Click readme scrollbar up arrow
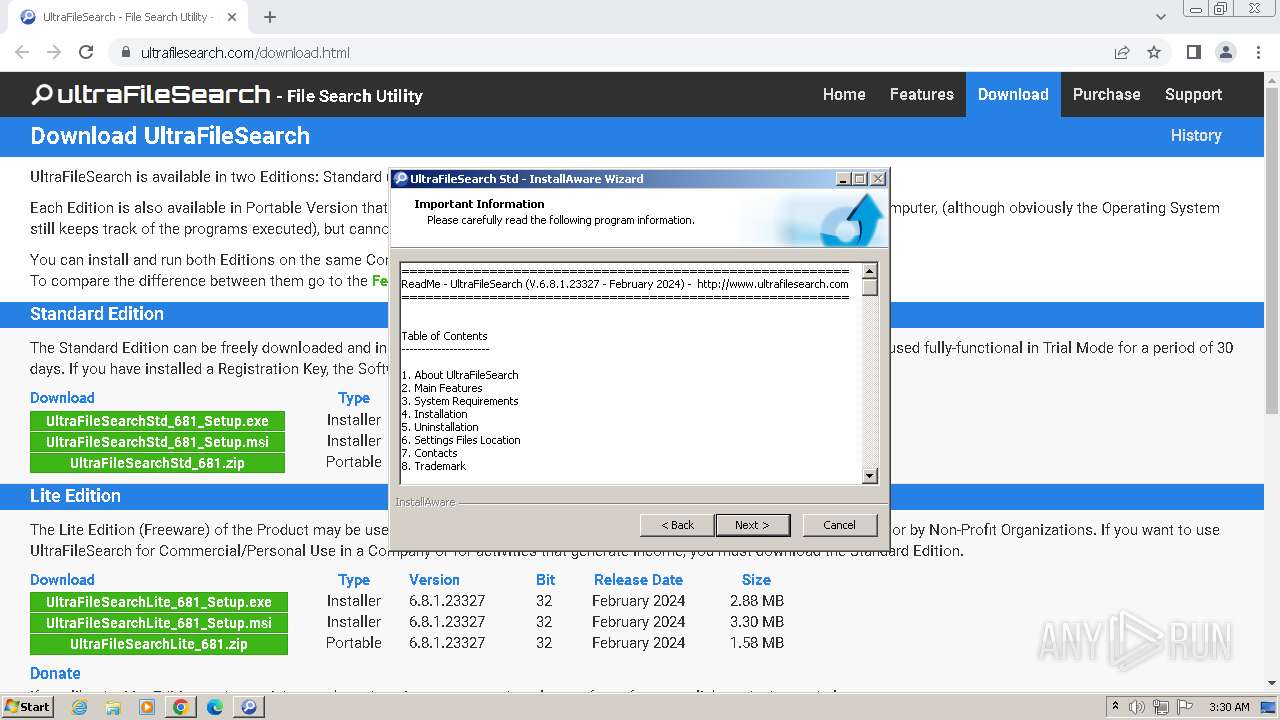This screenshot has height=720, width=1280. click(x=869, y=271)
